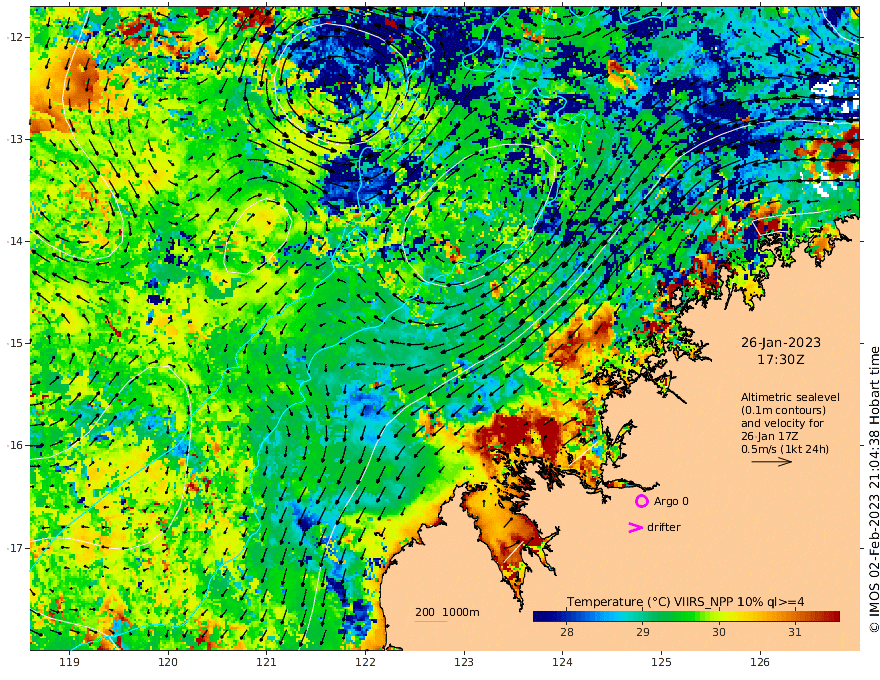Click the 0.5m/s reference velocity arrow
The width and height of the screenshot is (880, 680).
[x=772, y=462]
